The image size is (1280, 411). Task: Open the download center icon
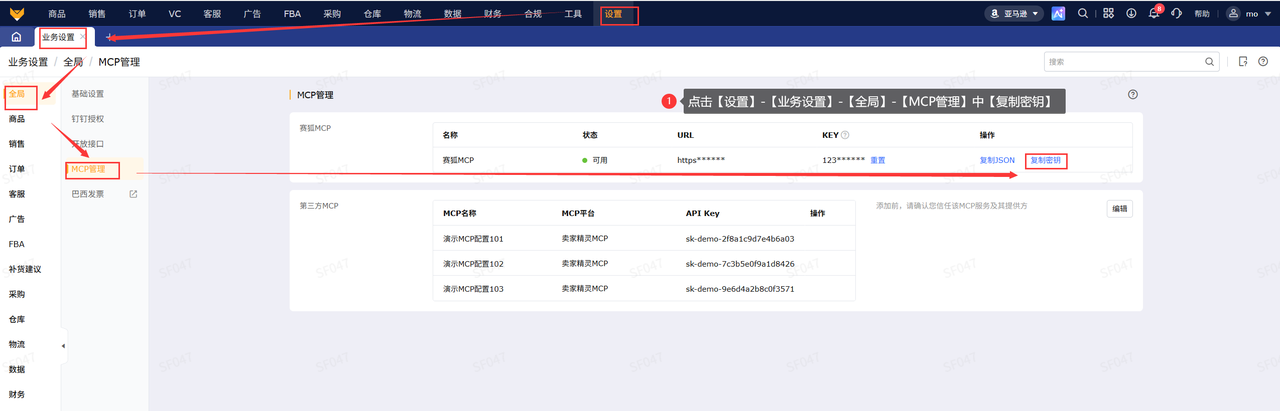(1131, 14)
